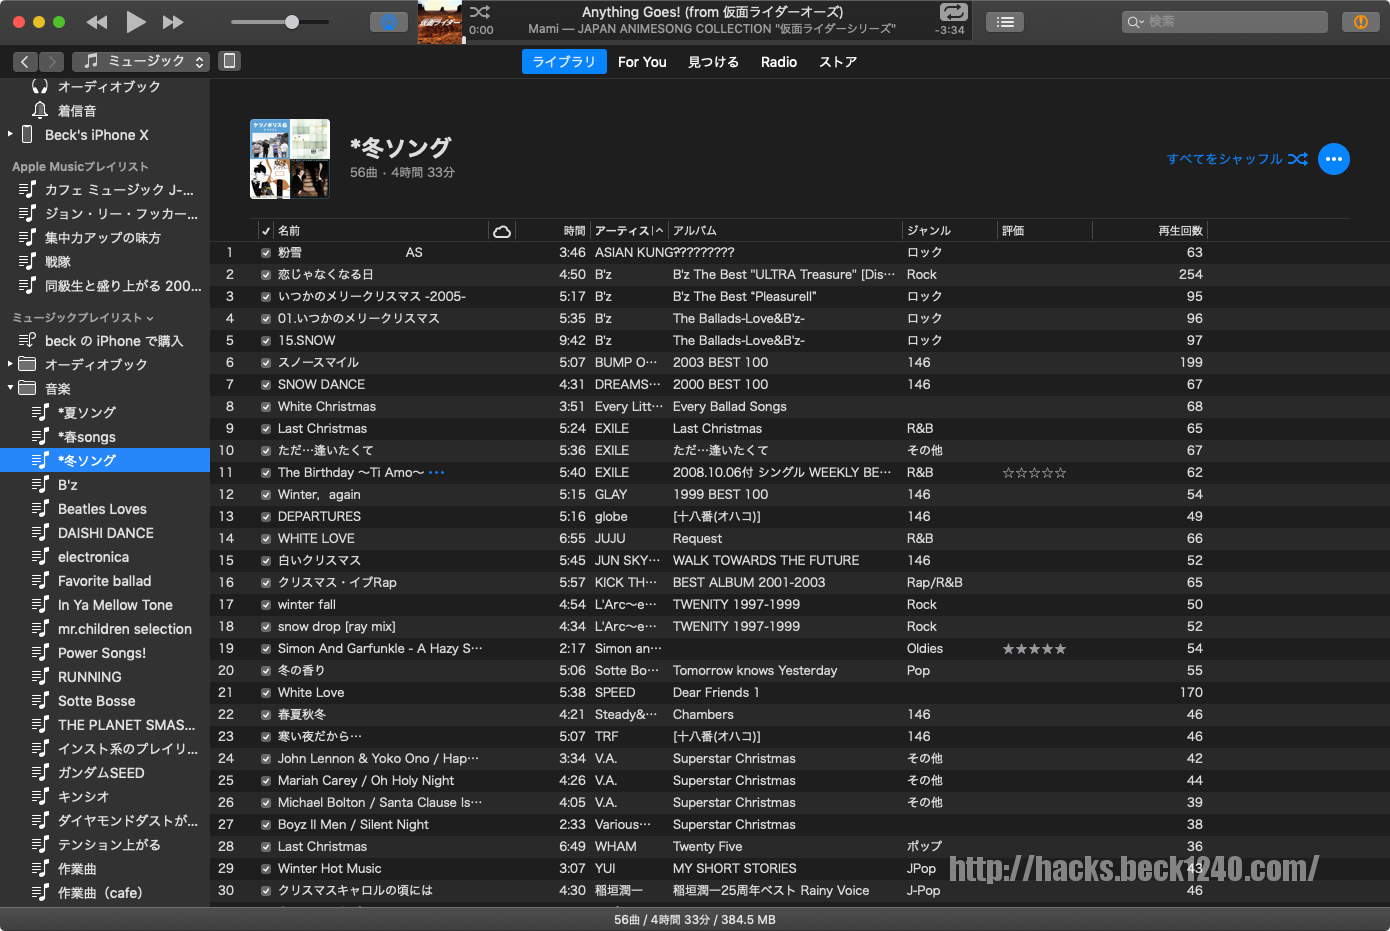Set star rating for The Birthday
1390x931 pixels.
point(1034,473)
